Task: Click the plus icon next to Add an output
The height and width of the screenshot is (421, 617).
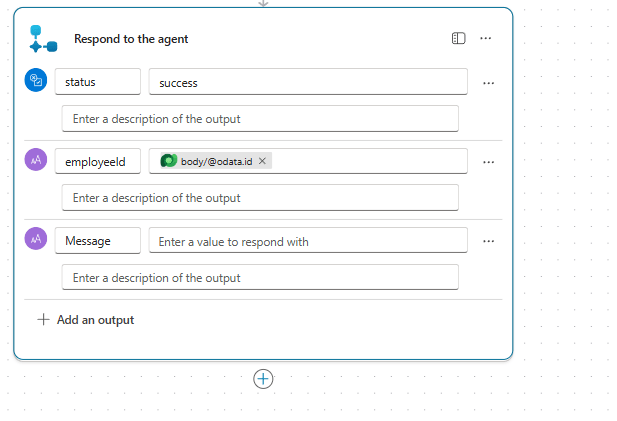Action: [43, 320]
